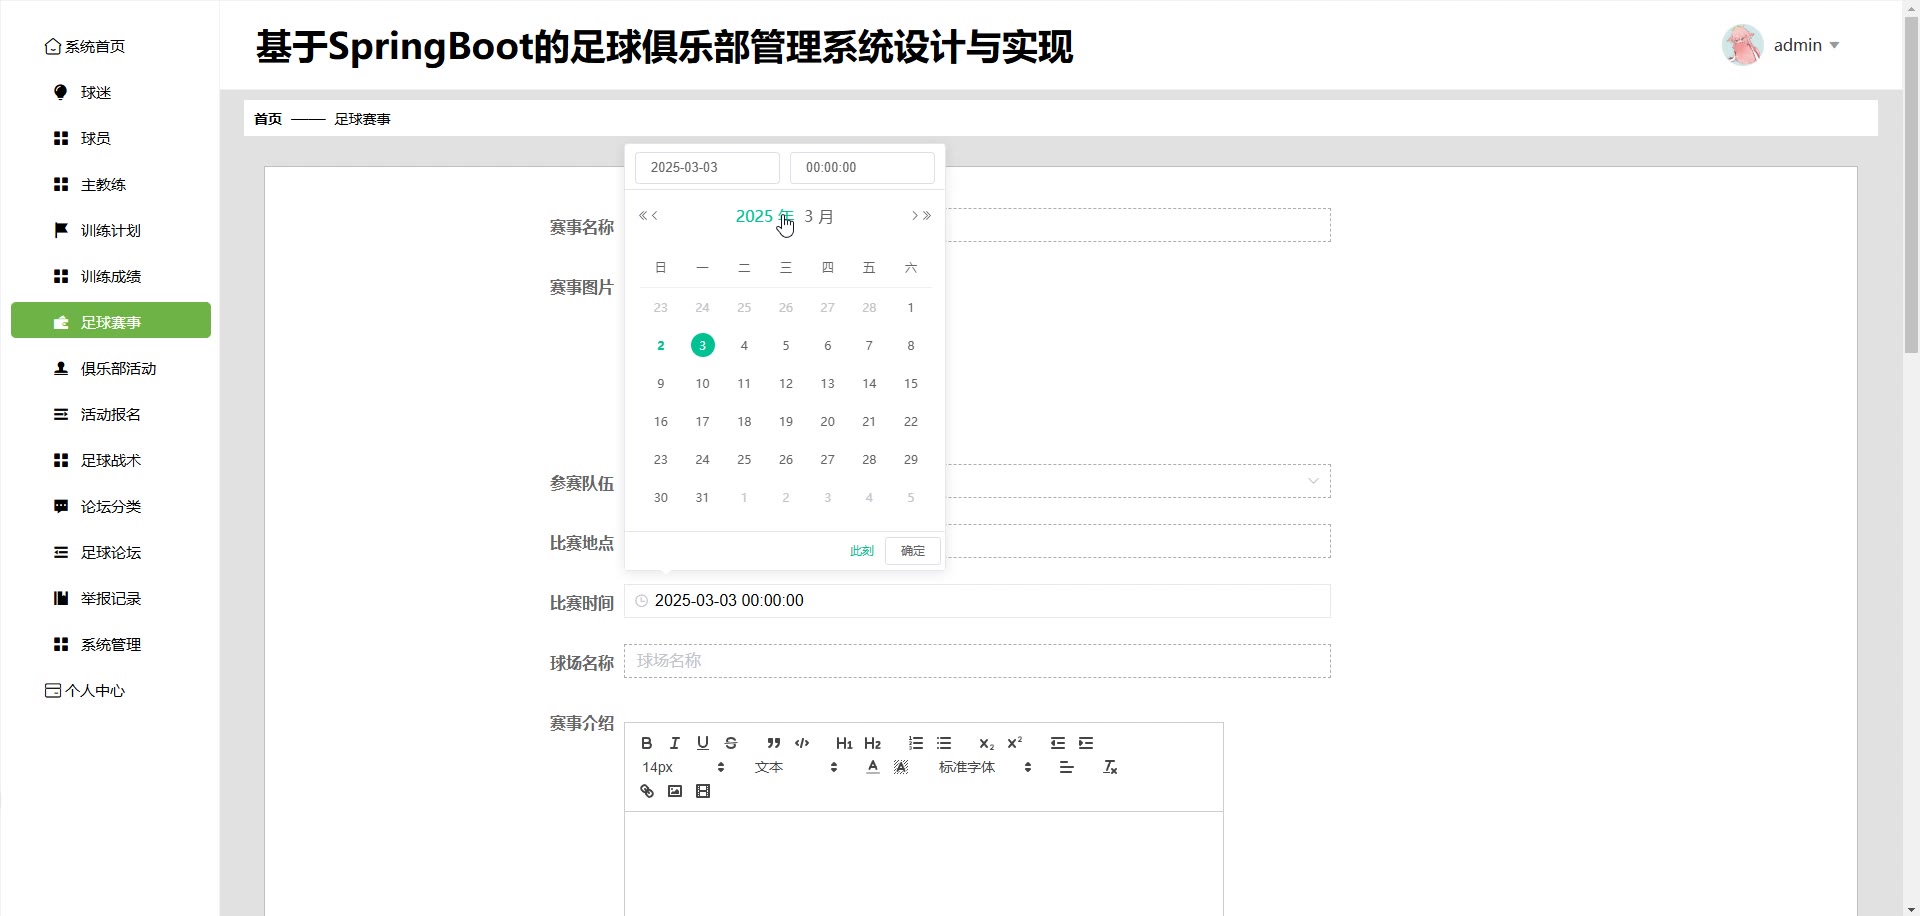This screenshot has width=1920, height=916.
Task: Open the 标准字体 font family dropdown
Action: click(x=984, y=767)
